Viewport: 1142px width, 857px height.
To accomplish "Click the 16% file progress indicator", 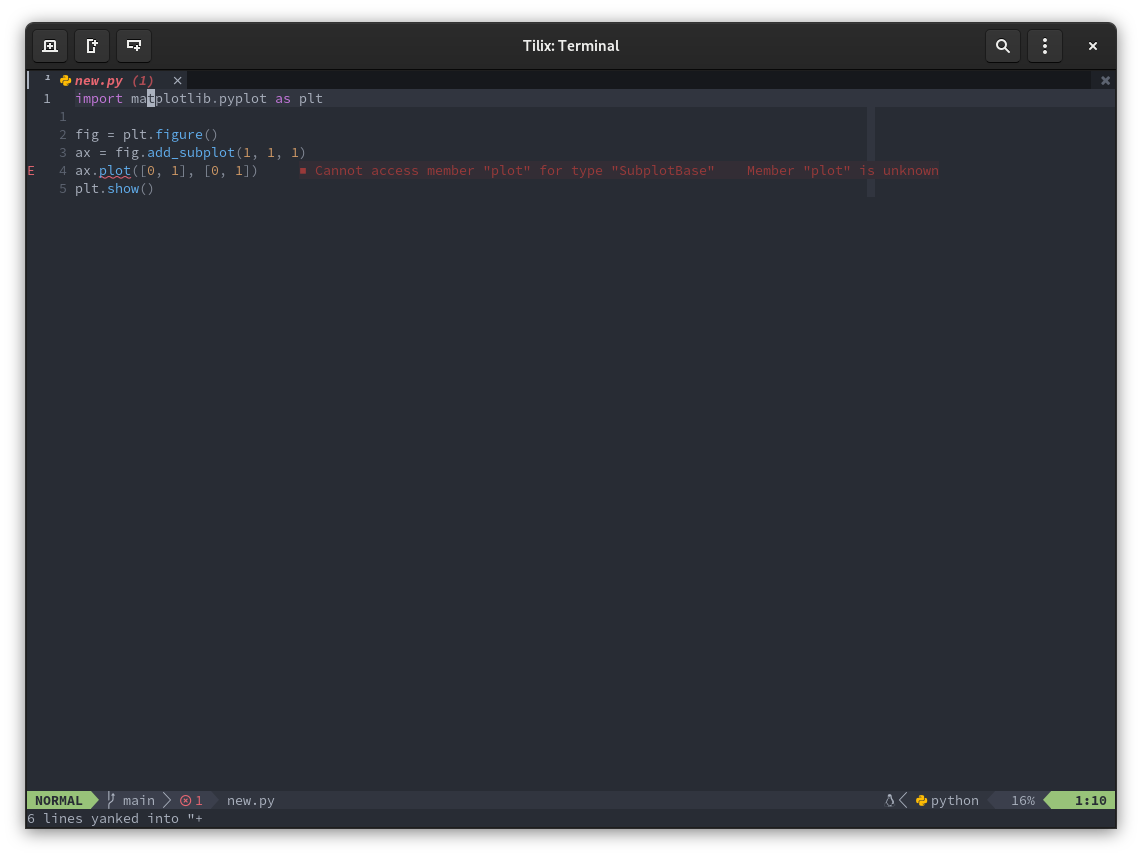I will pyautogui.click(x=1023, y=800).
